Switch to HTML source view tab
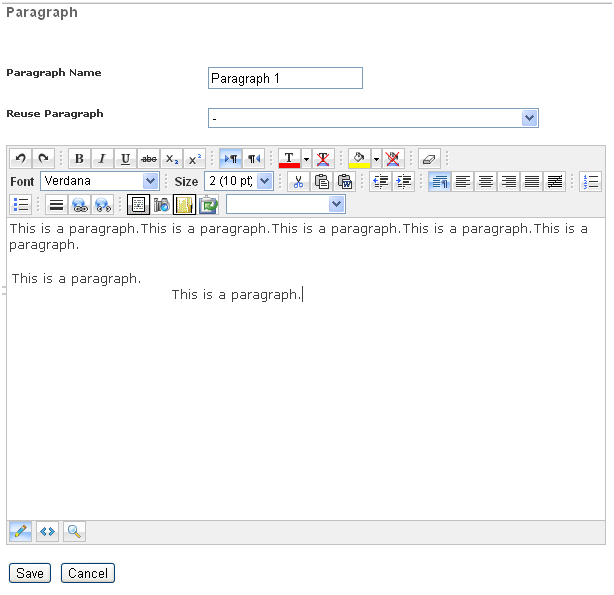614x595 pixels. pyautogui.click(x=47, y=532)
